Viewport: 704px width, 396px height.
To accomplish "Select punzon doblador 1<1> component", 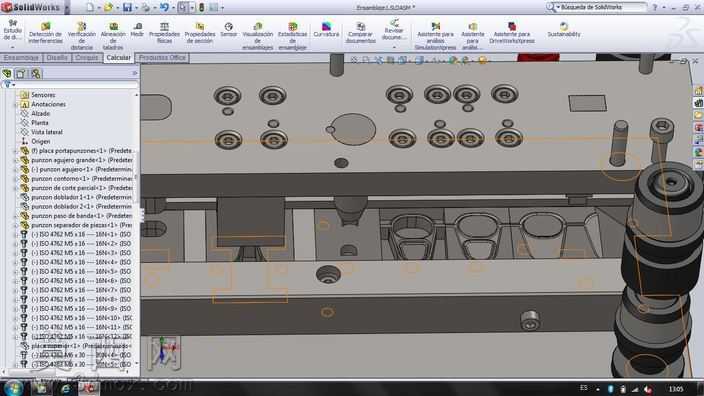I will (81, 197).
